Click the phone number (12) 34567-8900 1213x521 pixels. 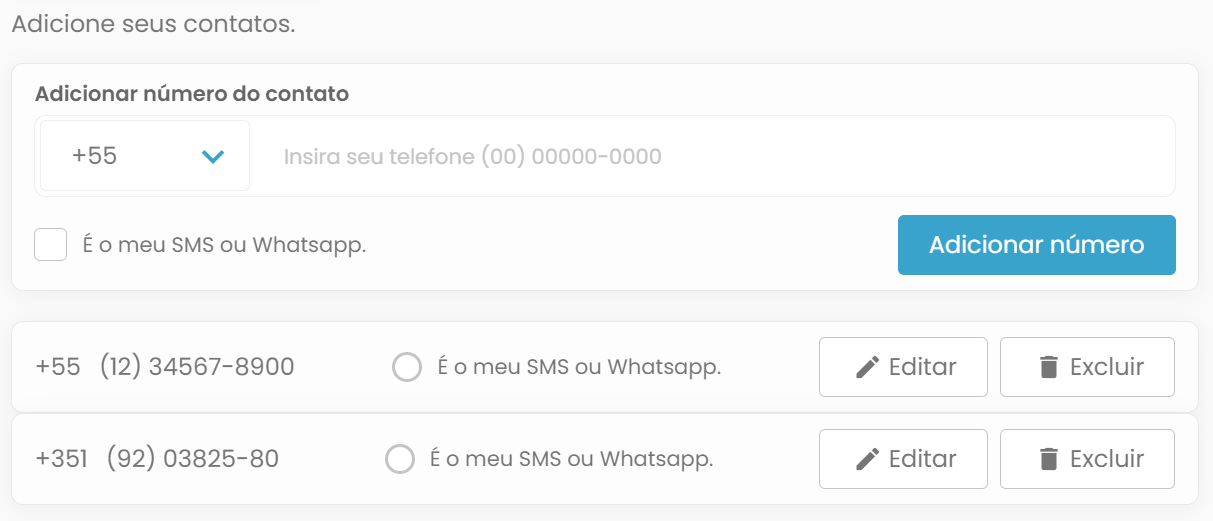click(x=197, y=367)
